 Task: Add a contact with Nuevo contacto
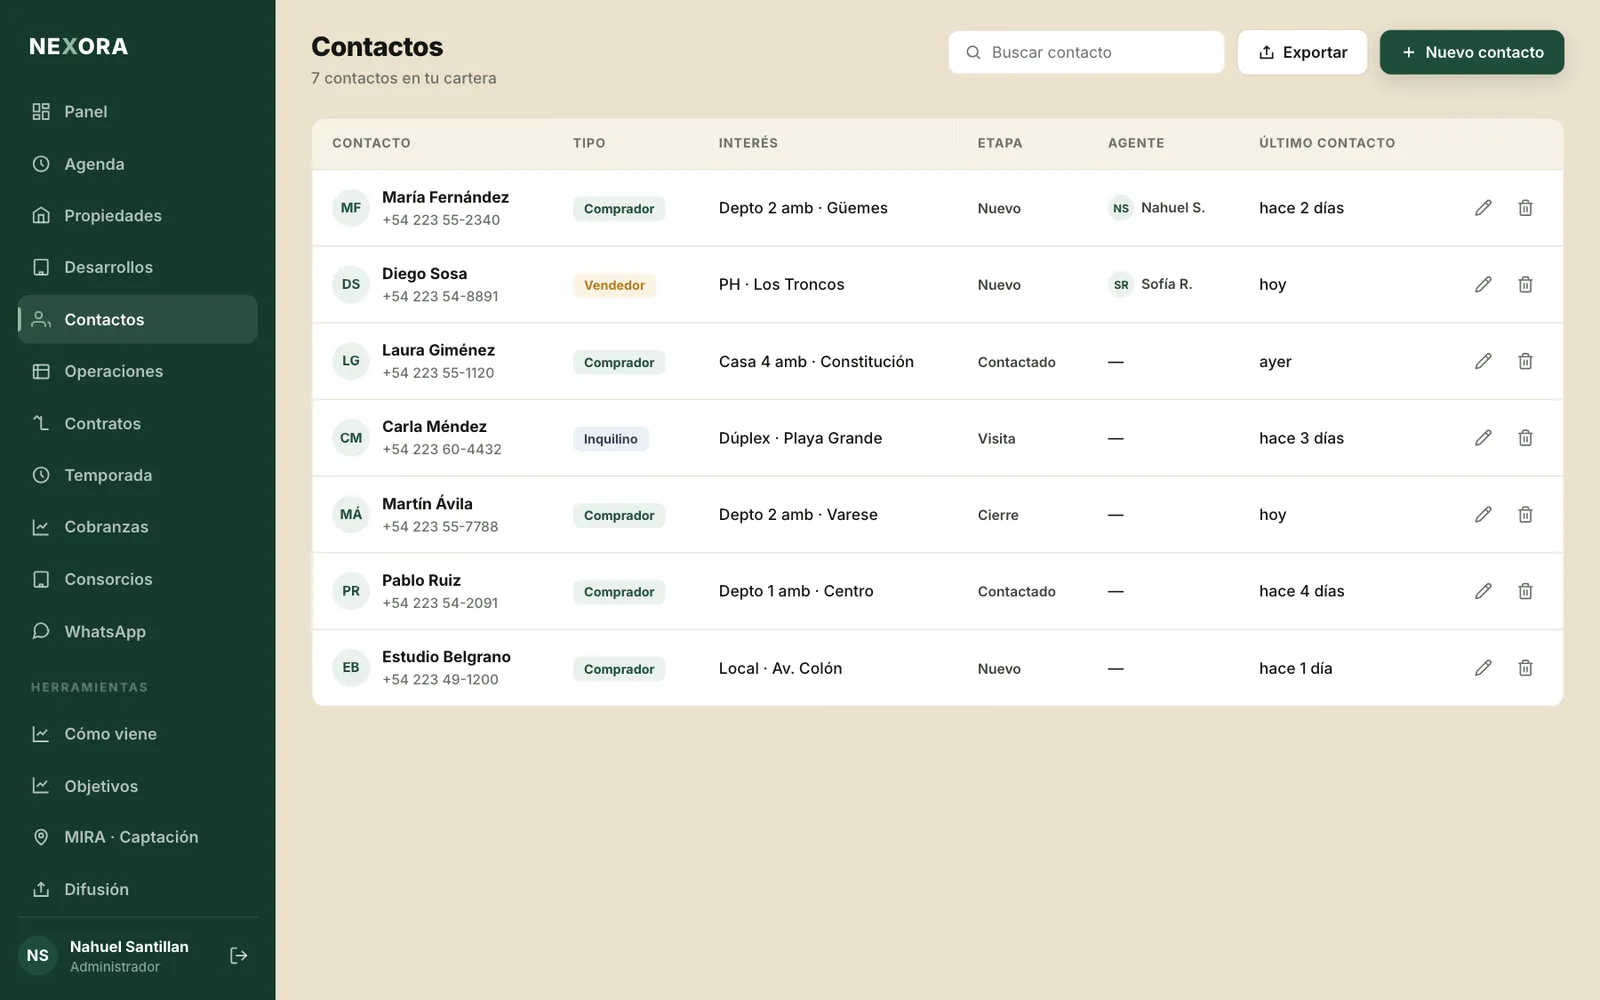pyautogui.click(x=1472, y=52)
